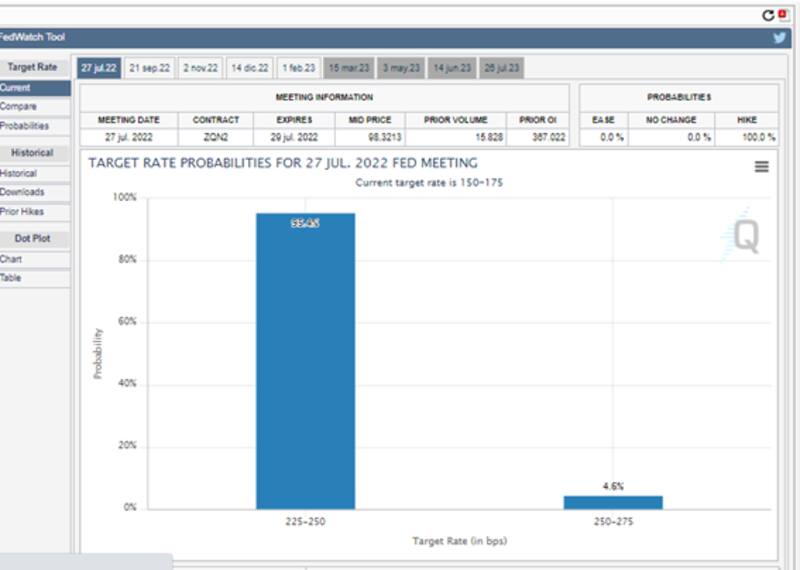Select Prior Hikes in the sidebar

(22, 212)
